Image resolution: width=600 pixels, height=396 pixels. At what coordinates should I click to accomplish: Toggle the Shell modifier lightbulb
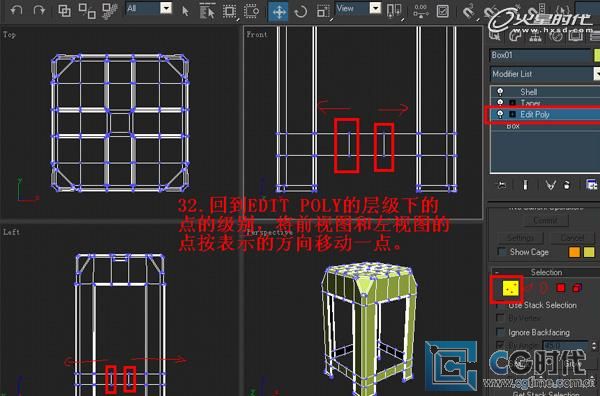pos(500,92)
